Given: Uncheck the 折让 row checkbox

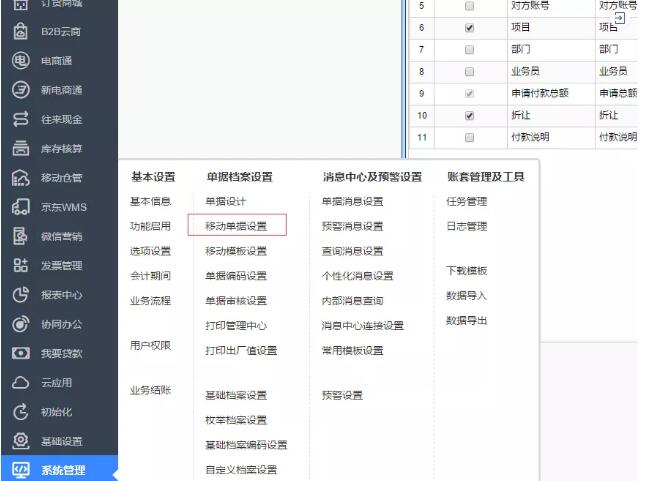Looking at the screenshot, I should point(469,116).
